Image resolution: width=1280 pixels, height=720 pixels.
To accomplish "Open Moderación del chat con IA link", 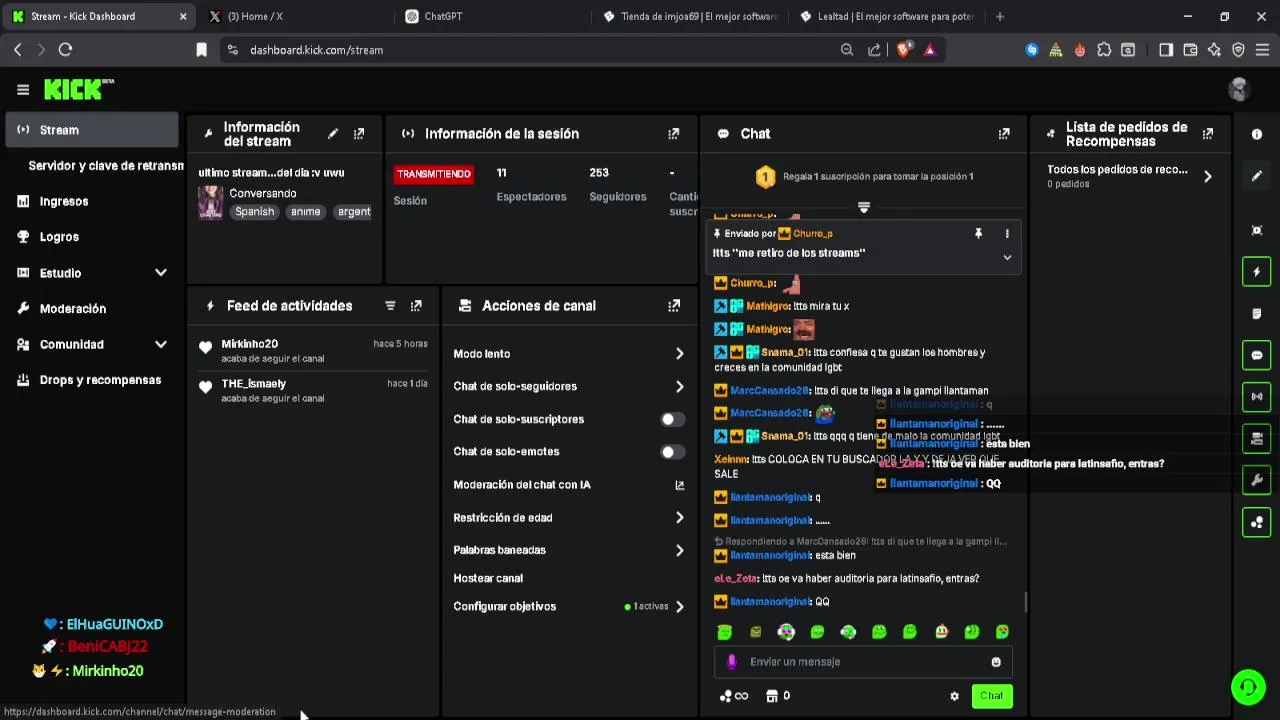I will pyautogui.click(x=568, y=485).
